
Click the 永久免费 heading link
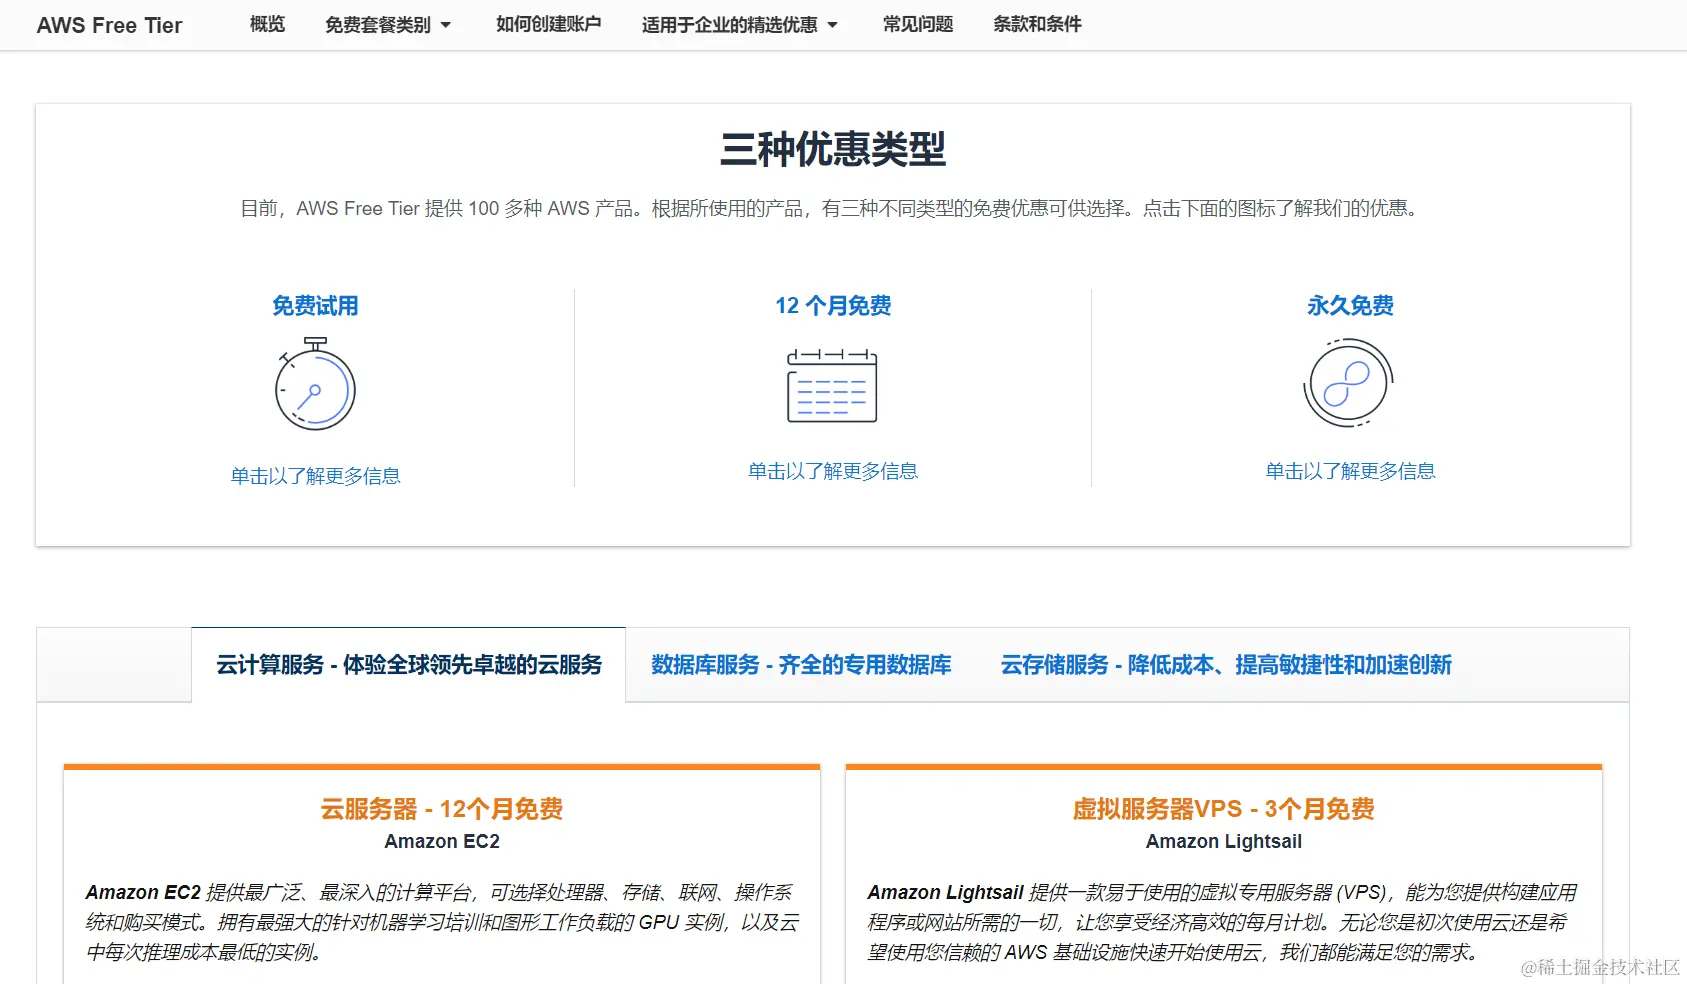coord(1350,306)
